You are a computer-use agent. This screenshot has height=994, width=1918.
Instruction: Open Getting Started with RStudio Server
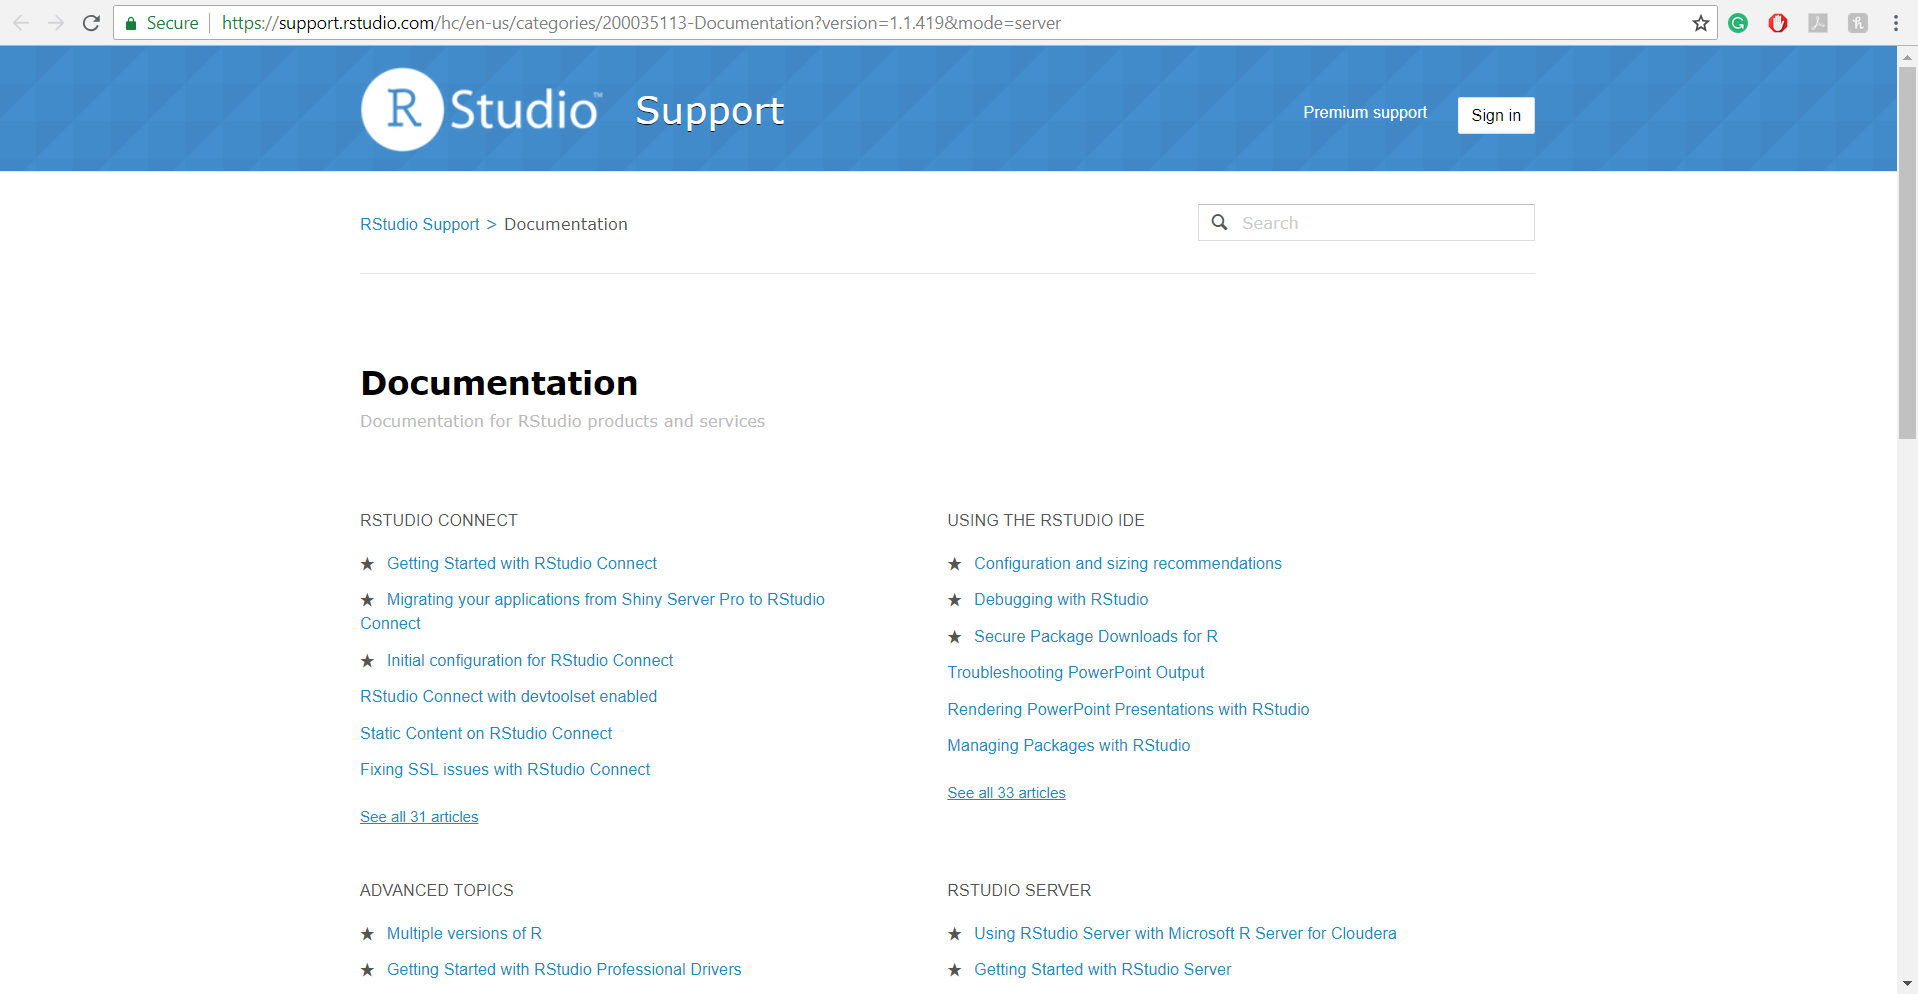[x=1103, y=969]
